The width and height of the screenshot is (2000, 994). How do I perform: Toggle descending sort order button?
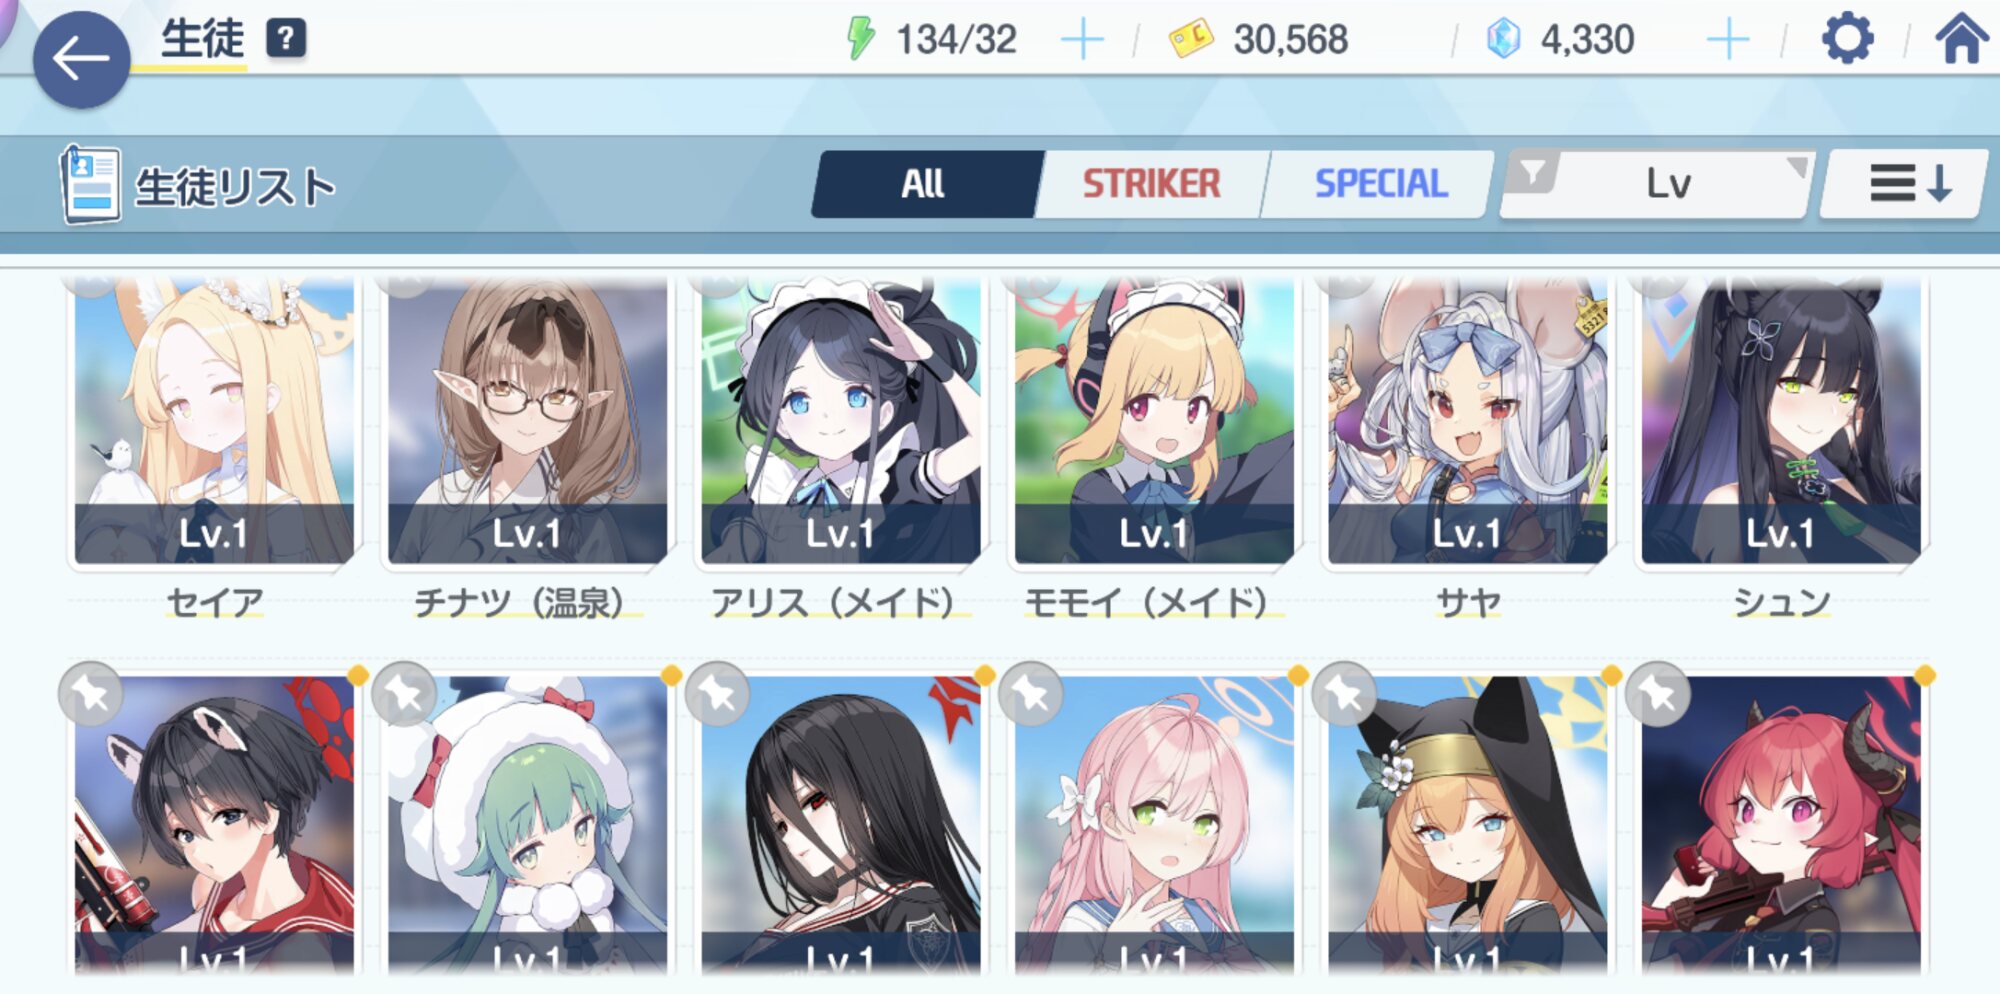(x=1905, y=184)
